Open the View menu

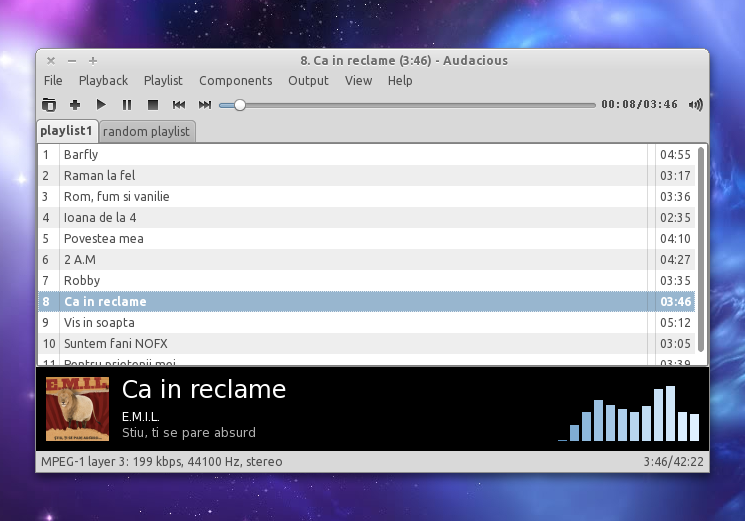(x=358, y=81)
